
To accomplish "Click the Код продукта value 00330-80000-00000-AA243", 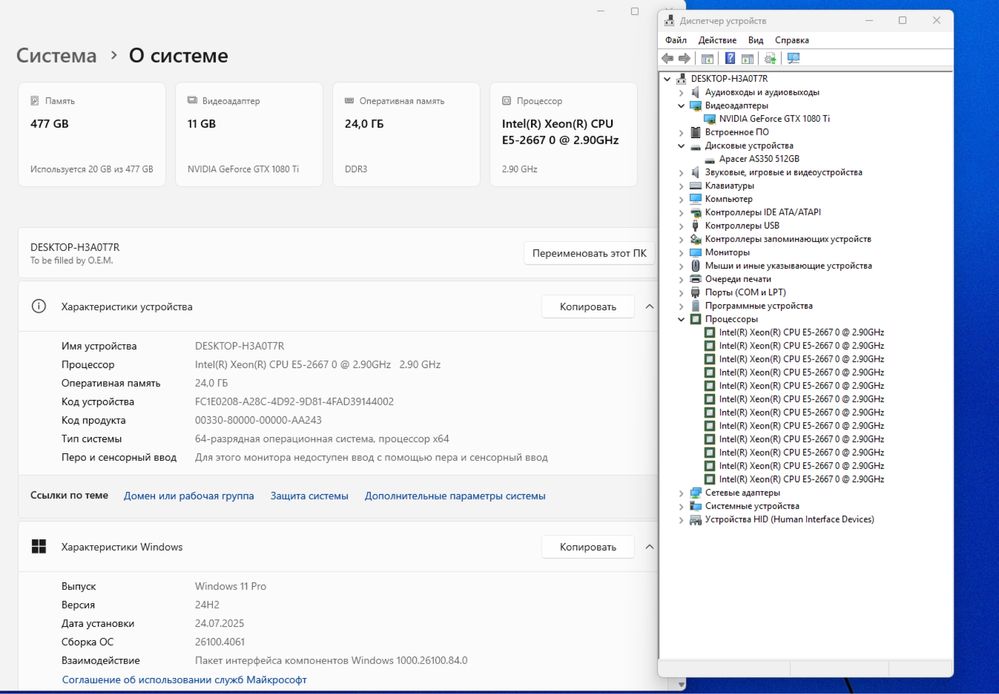I will 258,421.
